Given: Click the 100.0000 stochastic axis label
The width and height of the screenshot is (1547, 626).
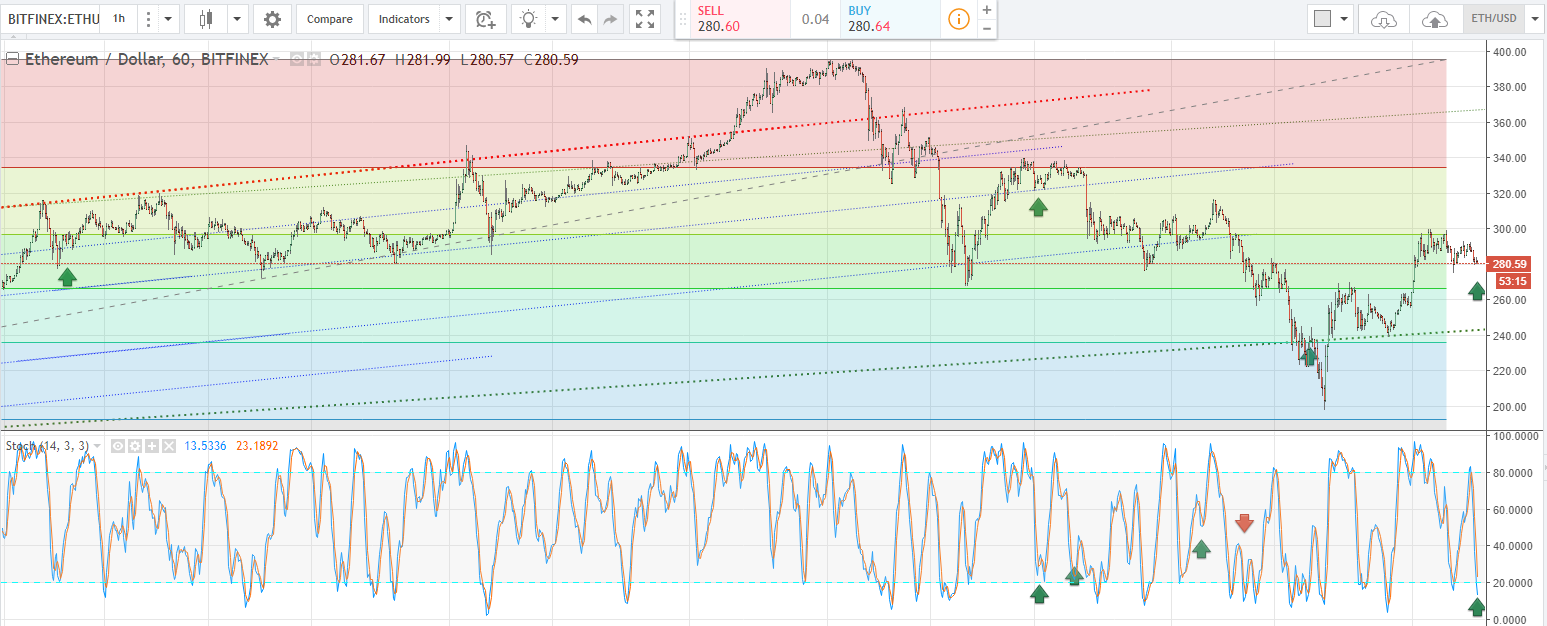Looking at the screenshot, I should coord(1516,437).
